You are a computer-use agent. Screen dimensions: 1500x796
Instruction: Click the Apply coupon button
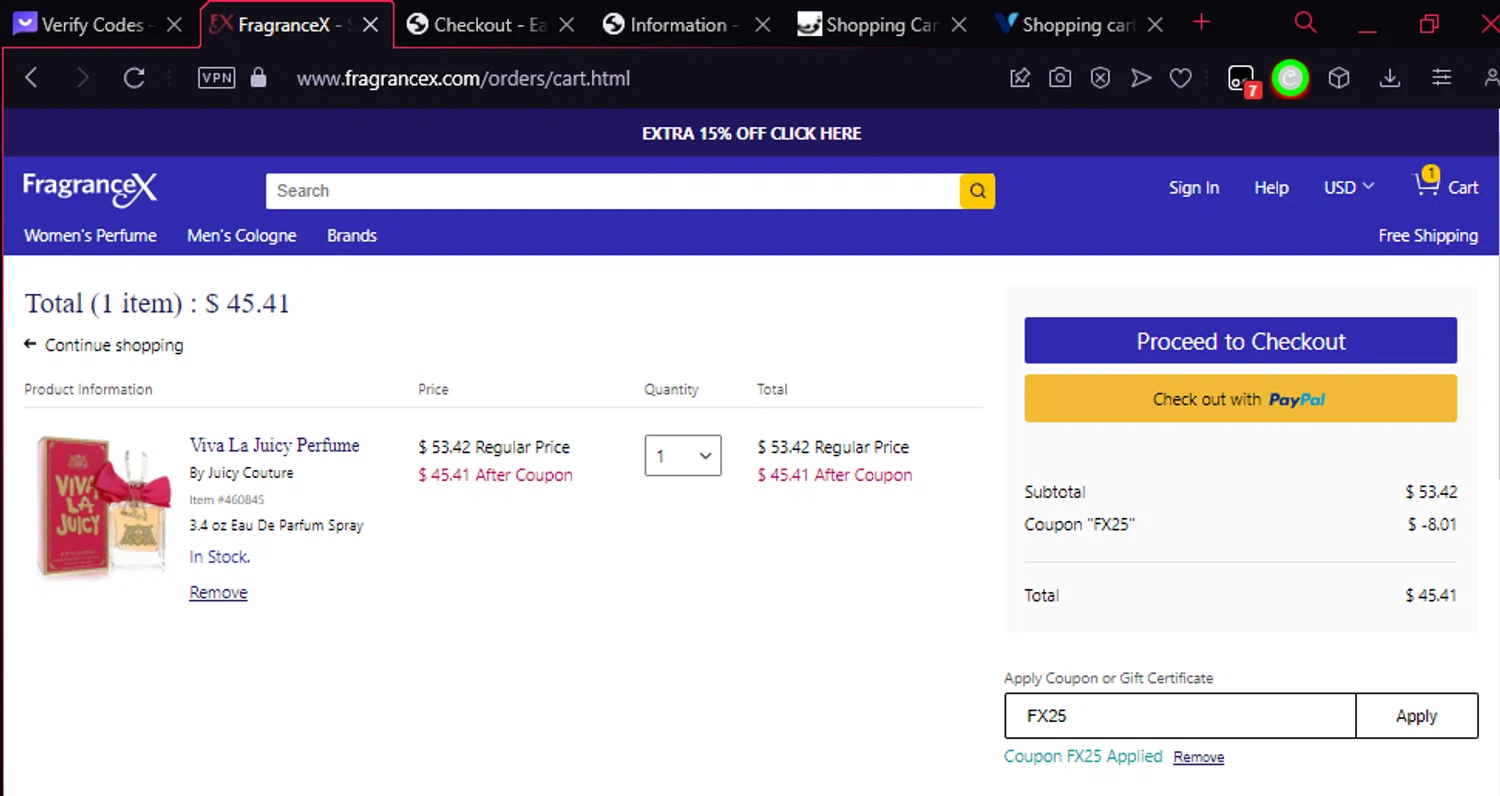1416,716
